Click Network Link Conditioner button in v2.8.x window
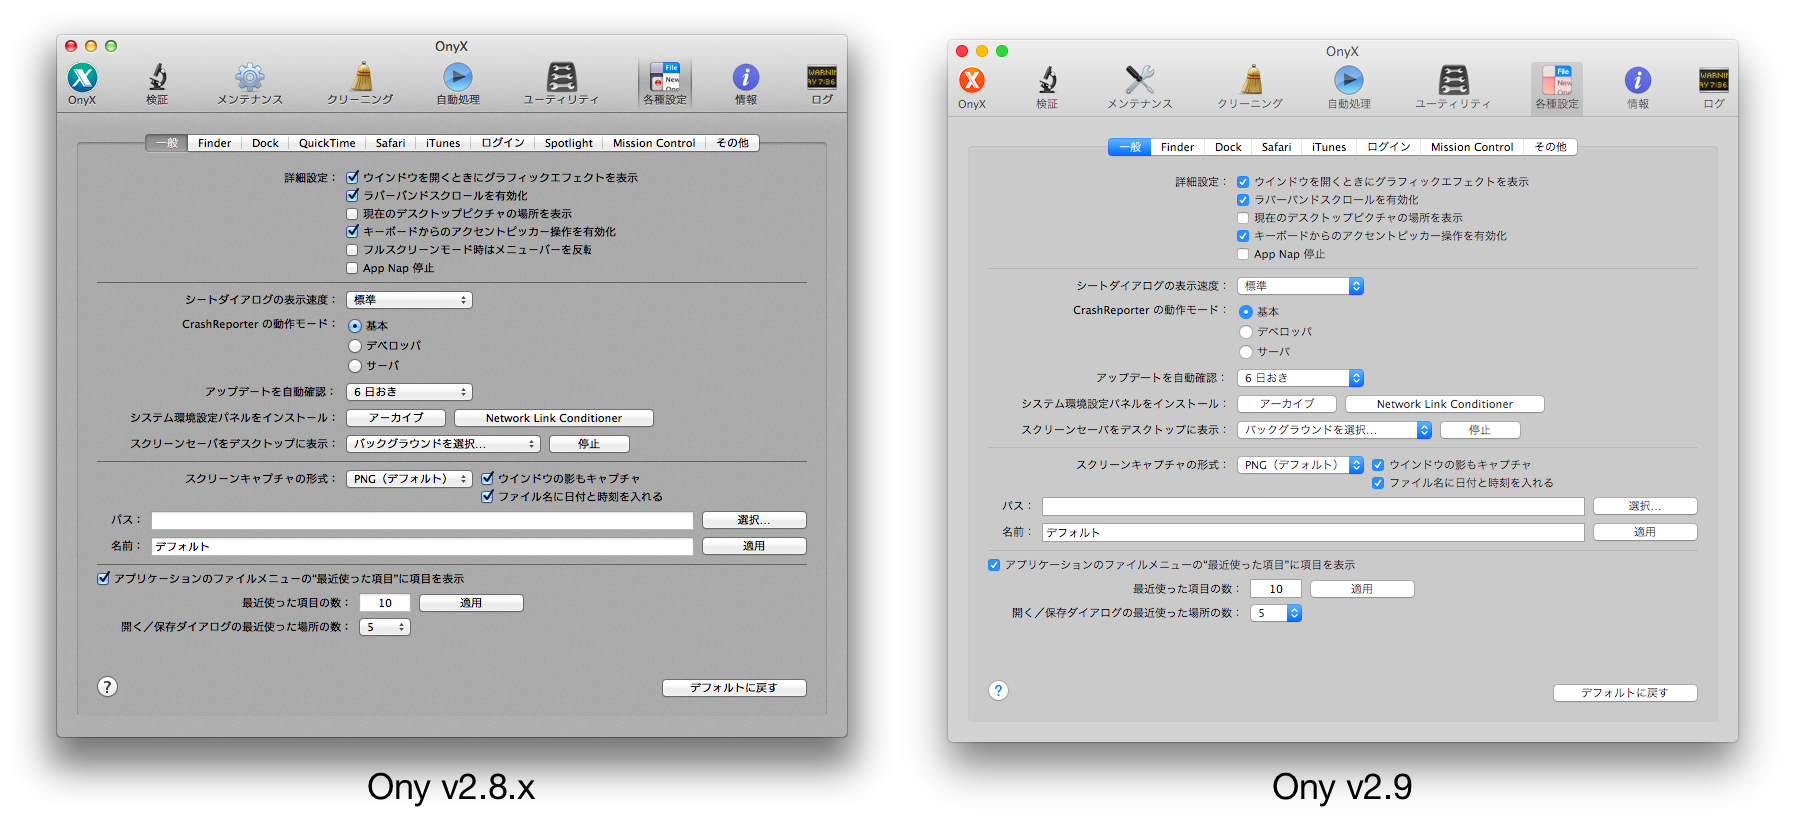 coord(554,418)
